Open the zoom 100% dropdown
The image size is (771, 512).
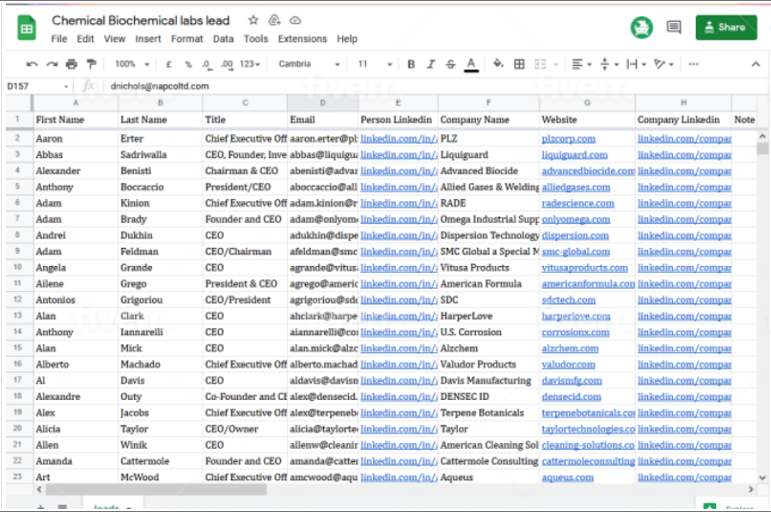132,64
